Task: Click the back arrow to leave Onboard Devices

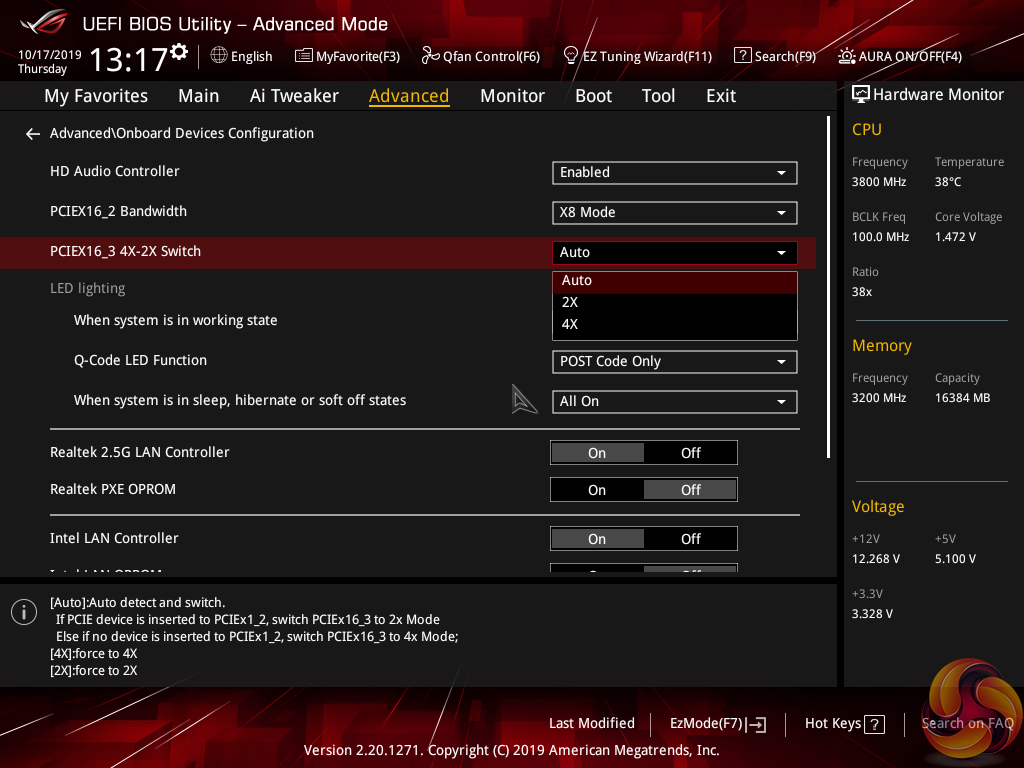Action: click(x=33, y=134)
